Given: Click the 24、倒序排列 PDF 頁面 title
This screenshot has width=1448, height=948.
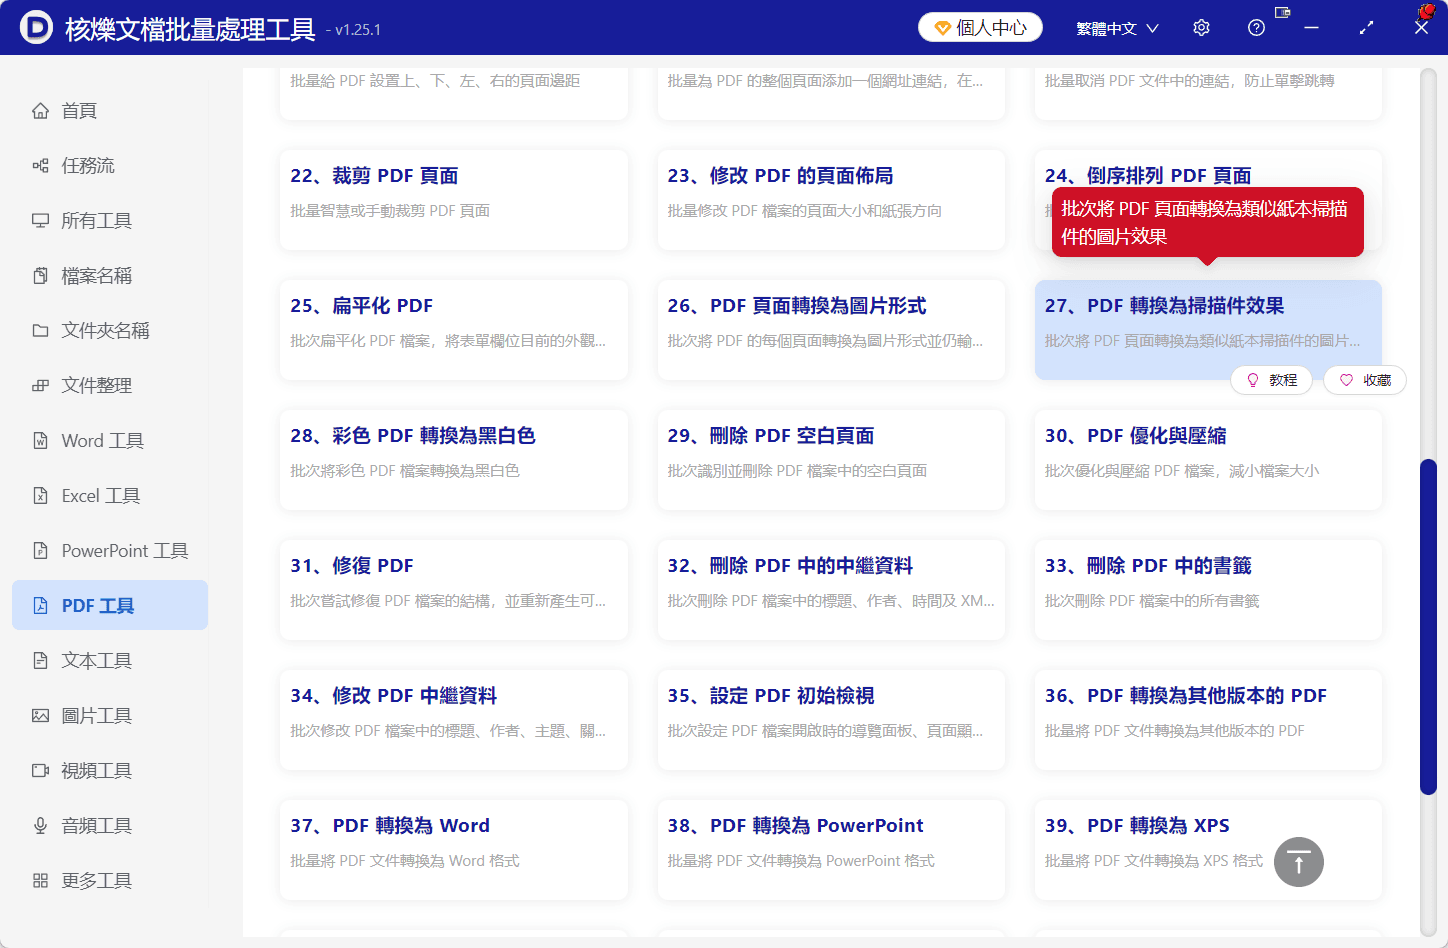Looking at the screenshot, I should 1148,176.
